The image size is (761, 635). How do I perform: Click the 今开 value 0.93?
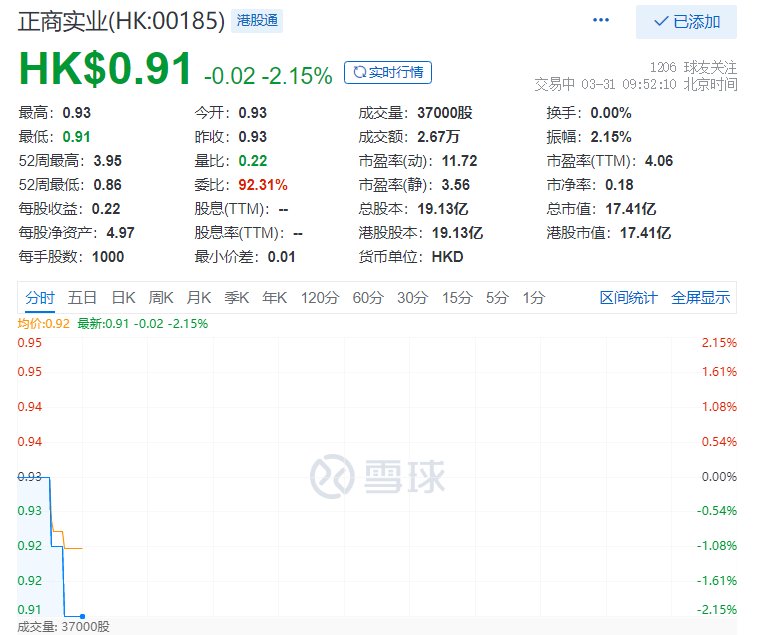pyautogui.click(x=252, y=113)
